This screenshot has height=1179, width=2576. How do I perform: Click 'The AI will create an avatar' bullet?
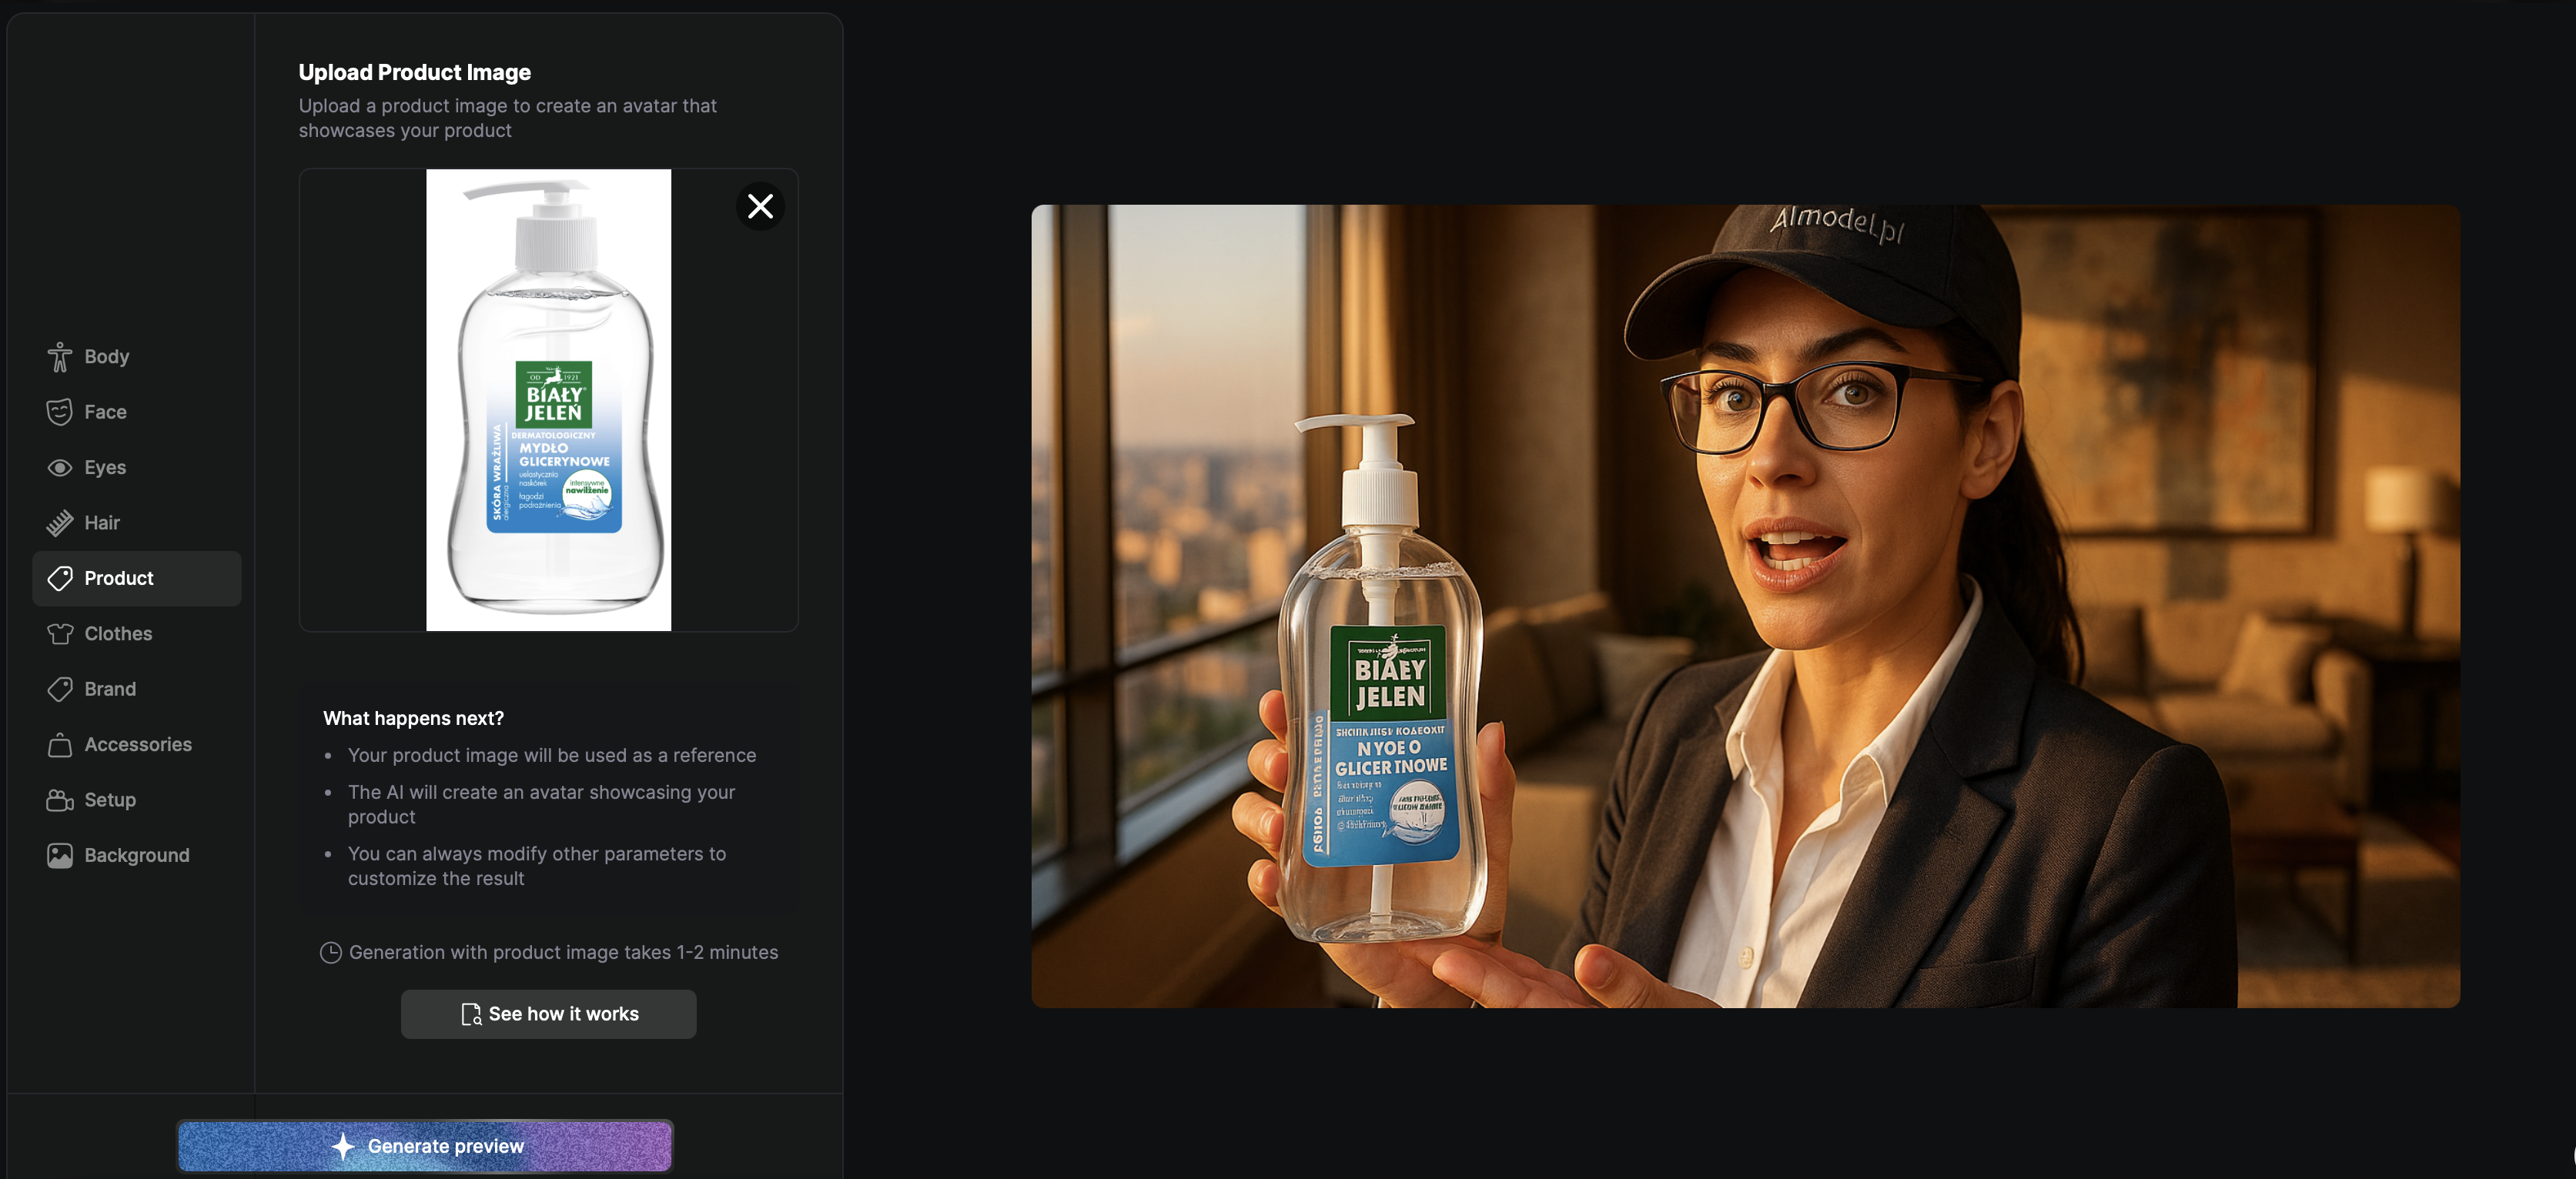click(541, 804)
